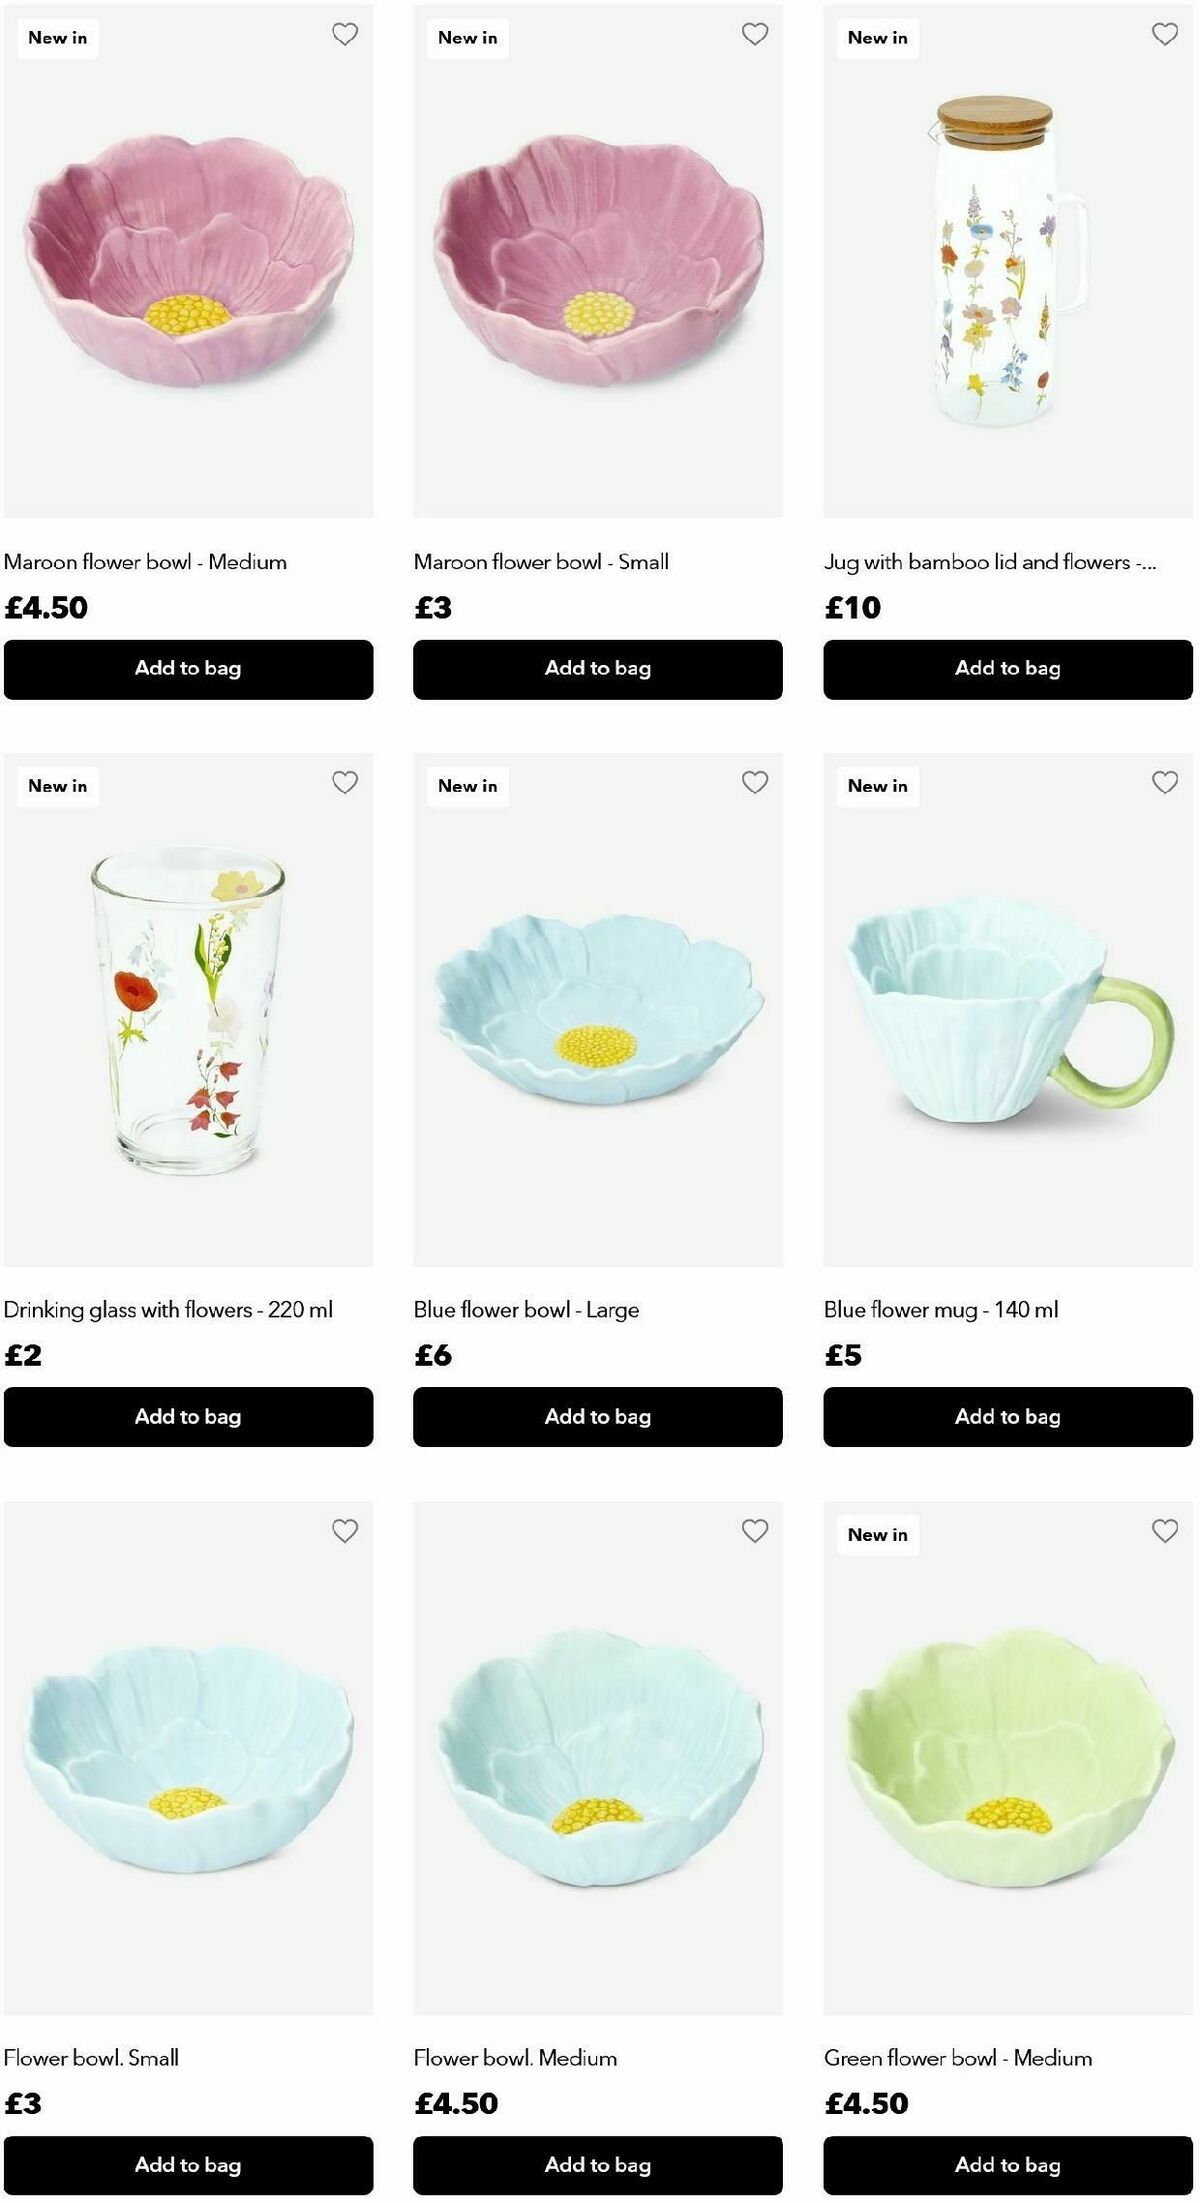Add Maroon flower bowl Small to bag
Image resolution: width=1200 pixels, height=2203 pixels.
click(x=598, y=669)
